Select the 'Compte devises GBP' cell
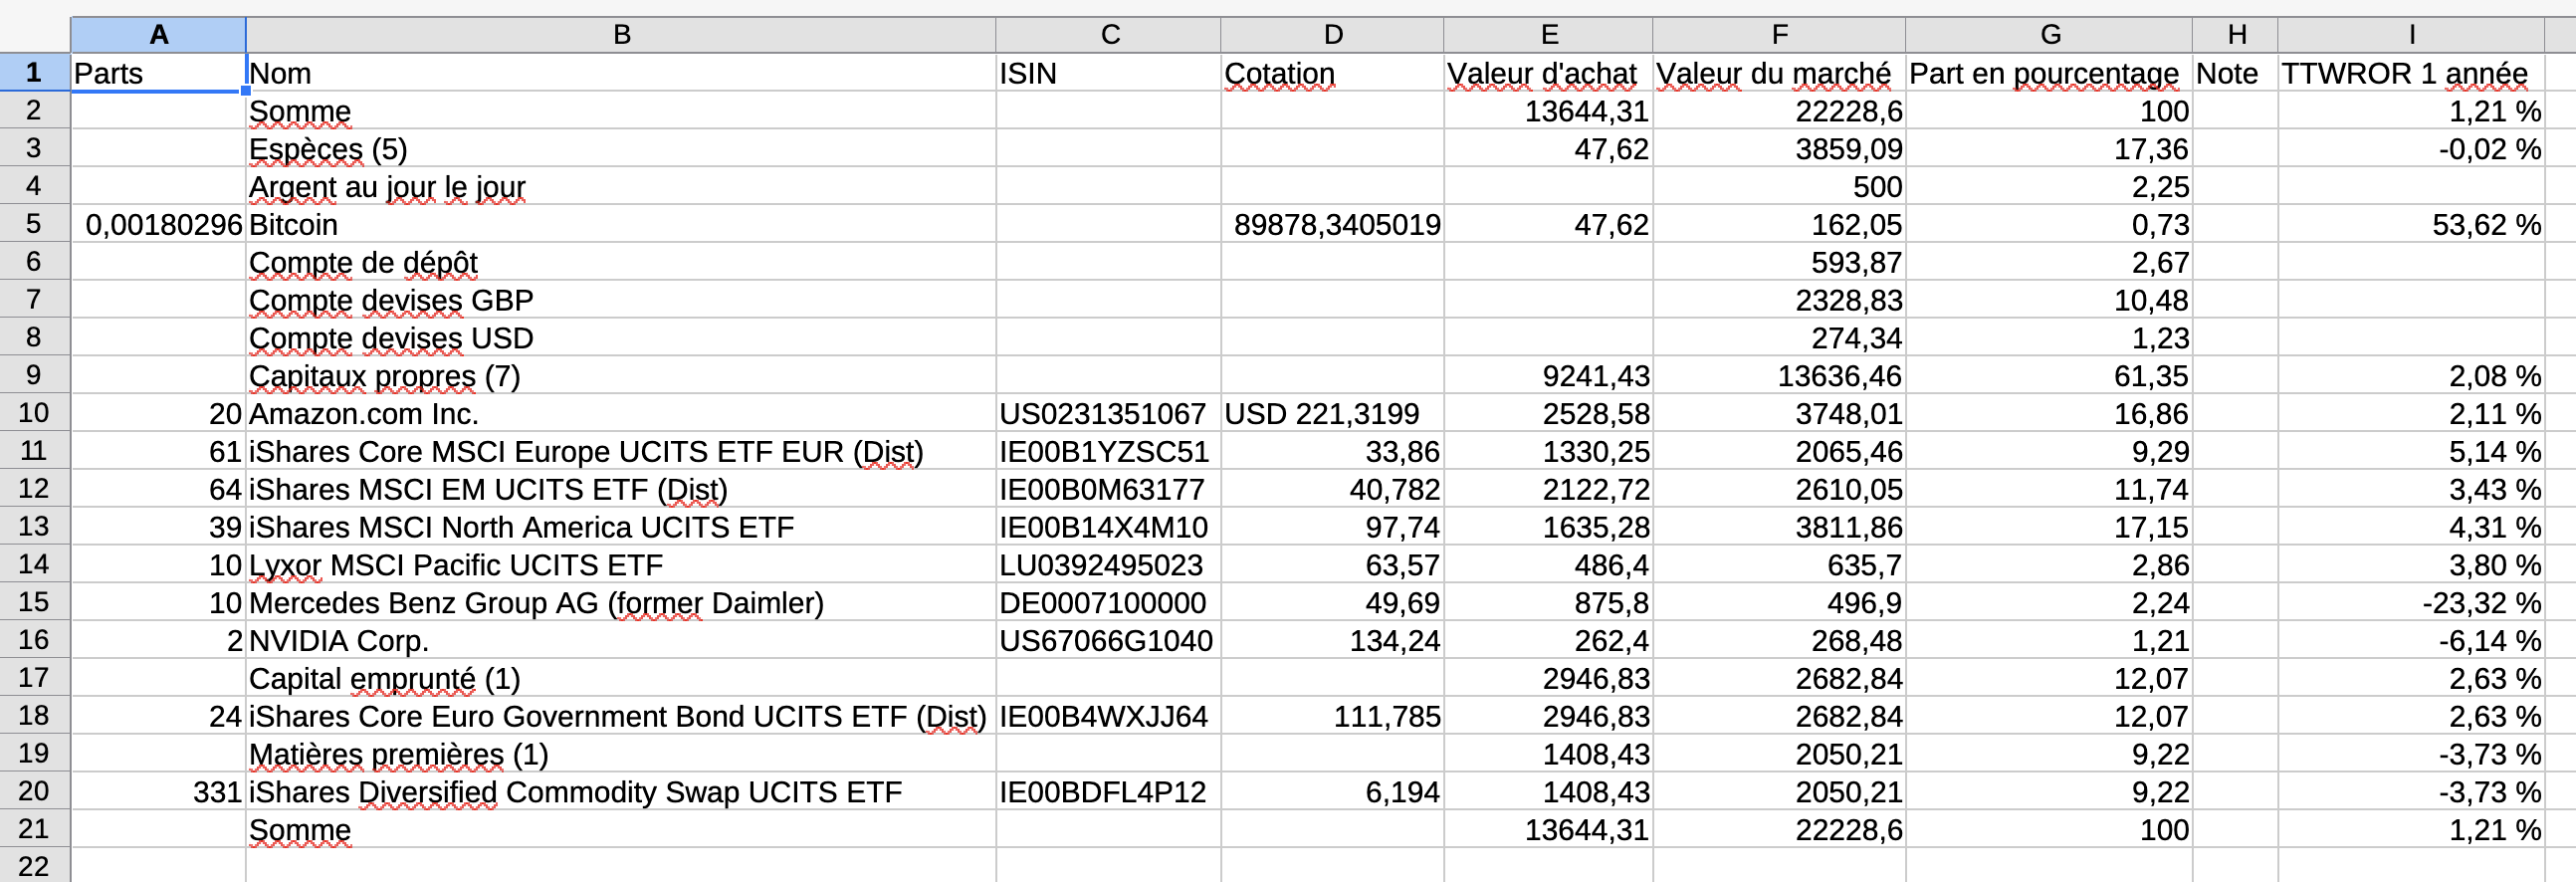The height and width of the screenshot is (882, 2576). 621,300
